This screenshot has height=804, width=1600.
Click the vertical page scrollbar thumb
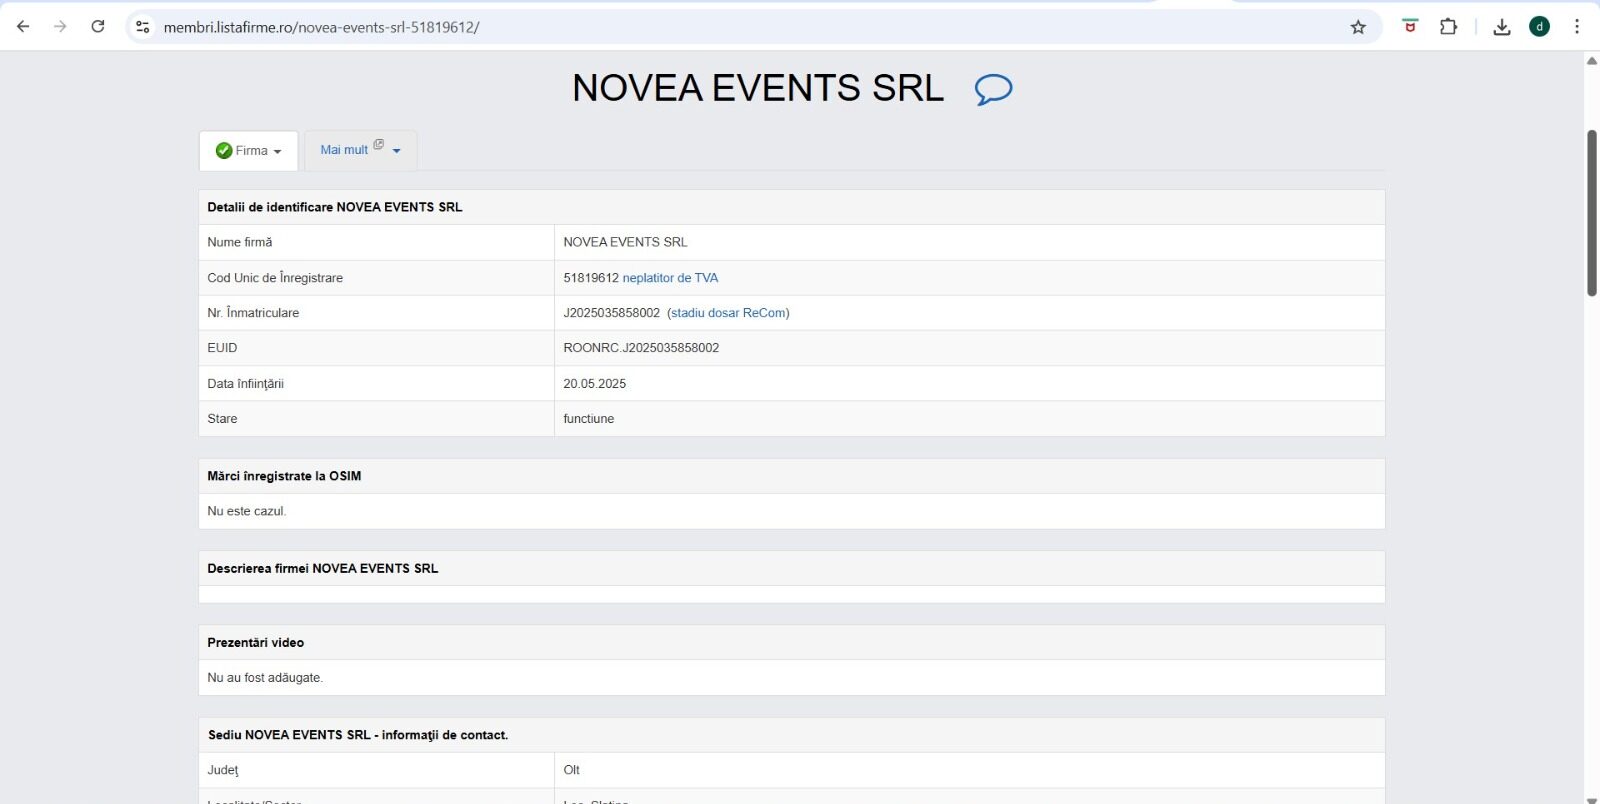tap(1591, 212)
